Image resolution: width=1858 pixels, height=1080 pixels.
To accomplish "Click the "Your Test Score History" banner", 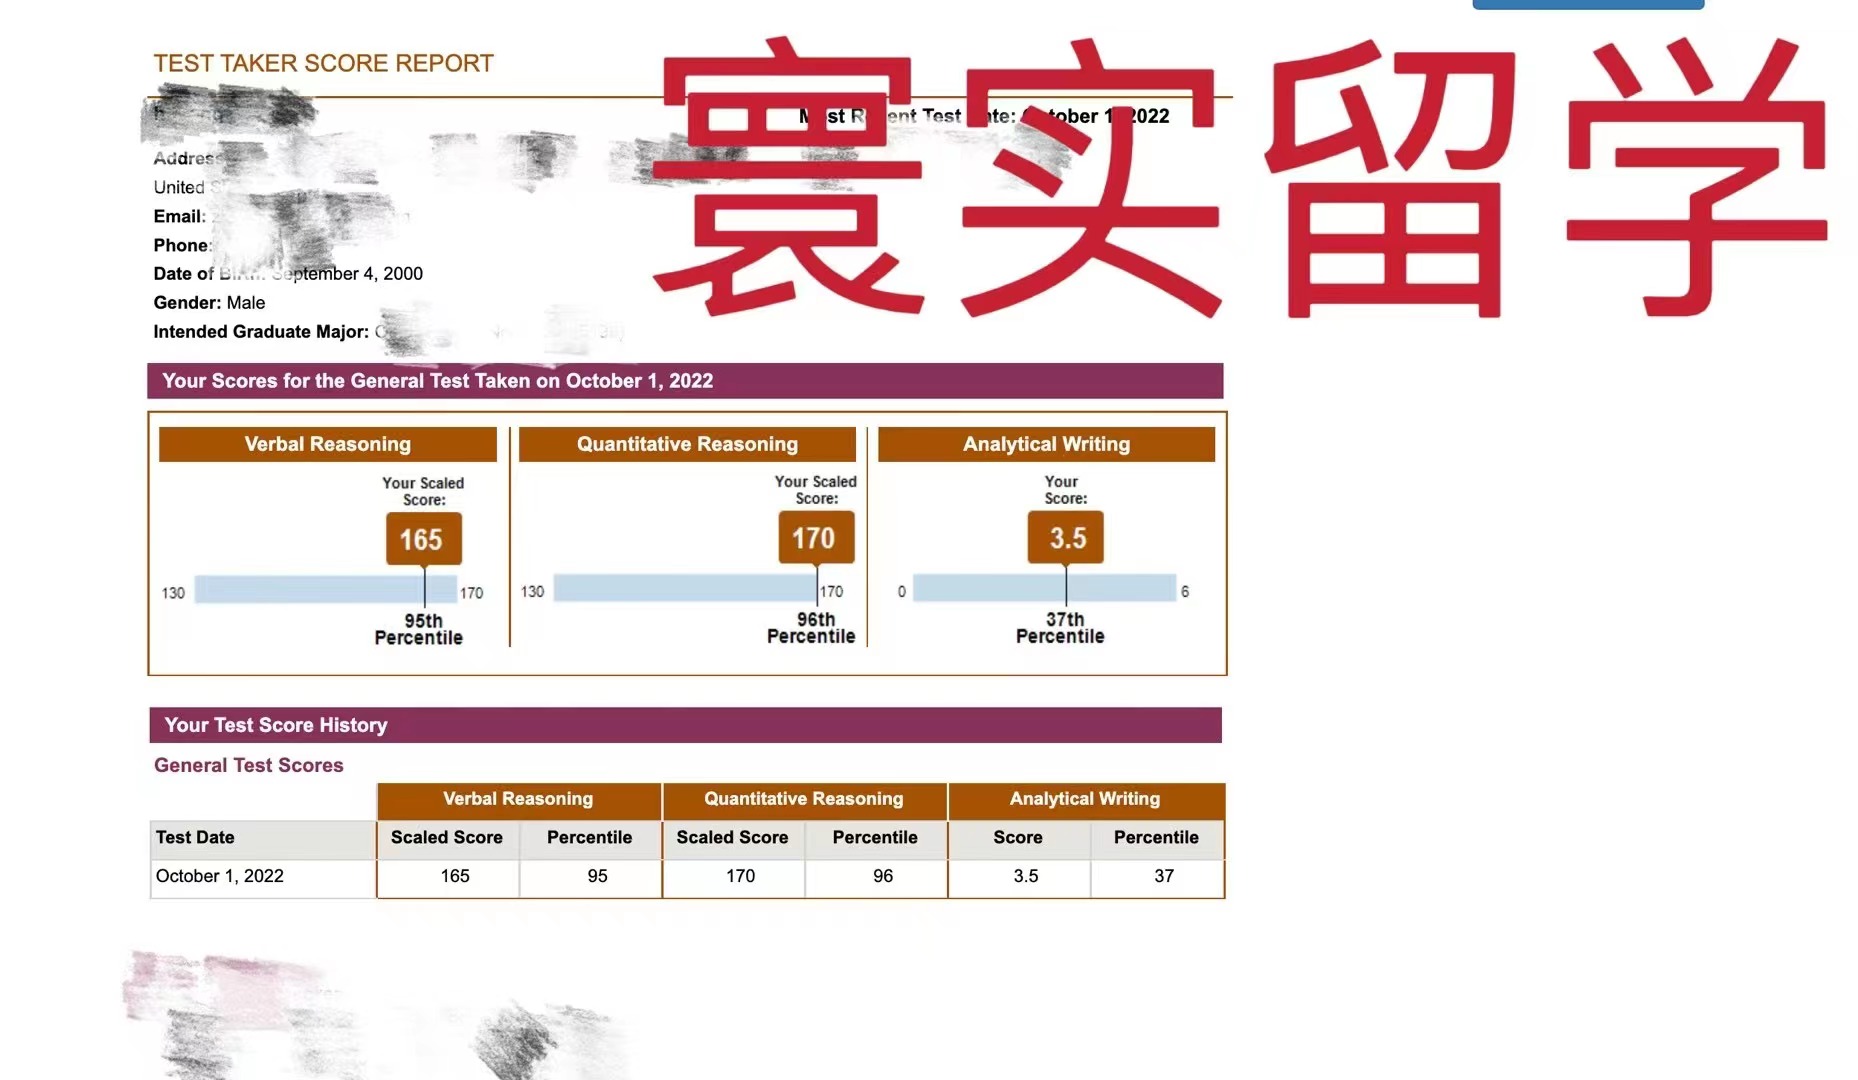I will (685, 725).
